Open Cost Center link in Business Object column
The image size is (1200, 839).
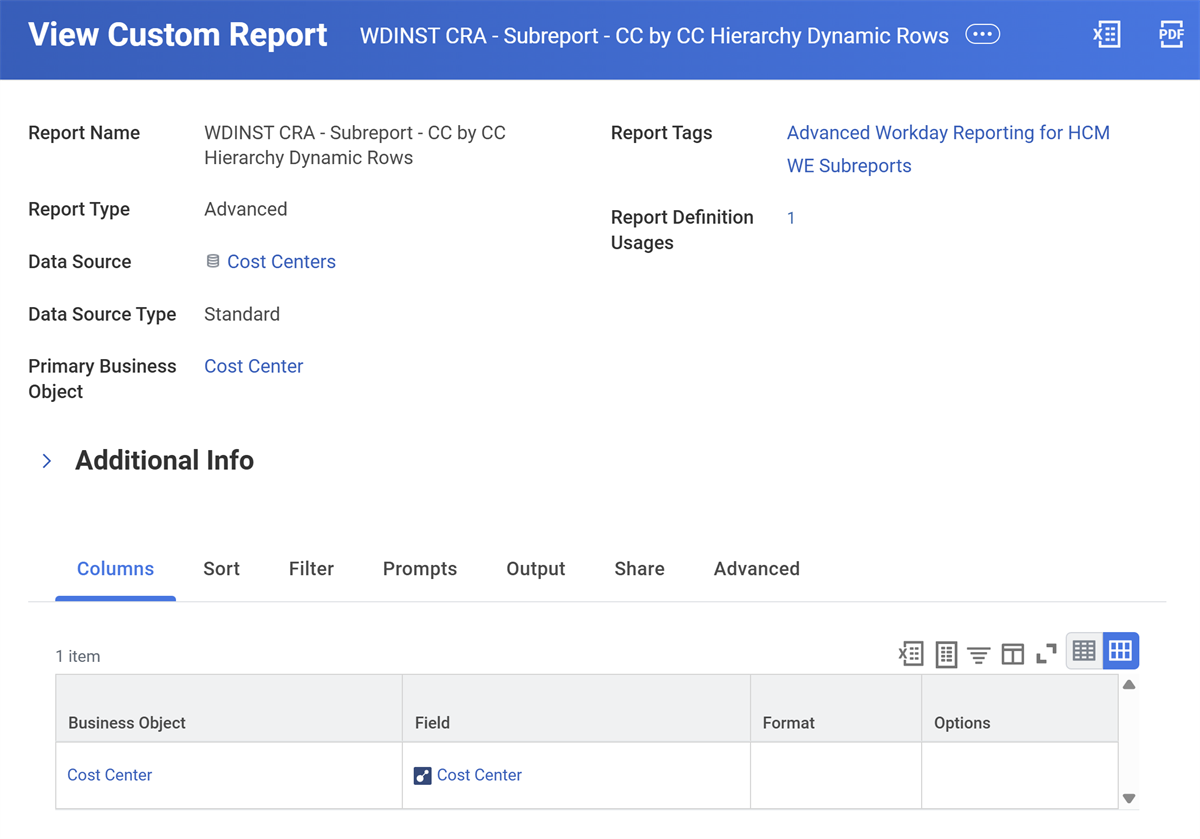click(110, 775)
